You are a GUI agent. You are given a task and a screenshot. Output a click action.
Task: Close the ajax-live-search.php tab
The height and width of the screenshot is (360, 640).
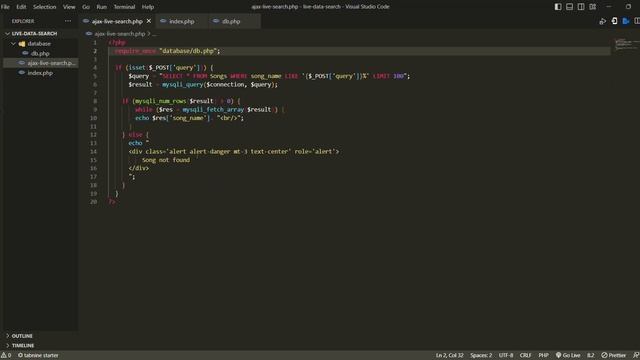(x=149, y=21)
